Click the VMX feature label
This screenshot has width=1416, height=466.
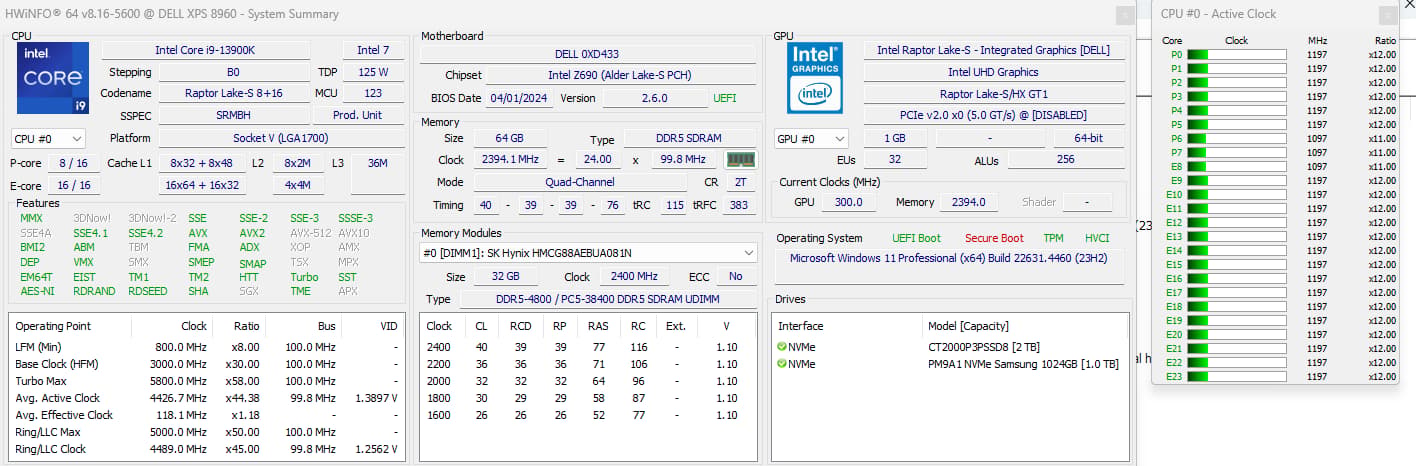84,262
